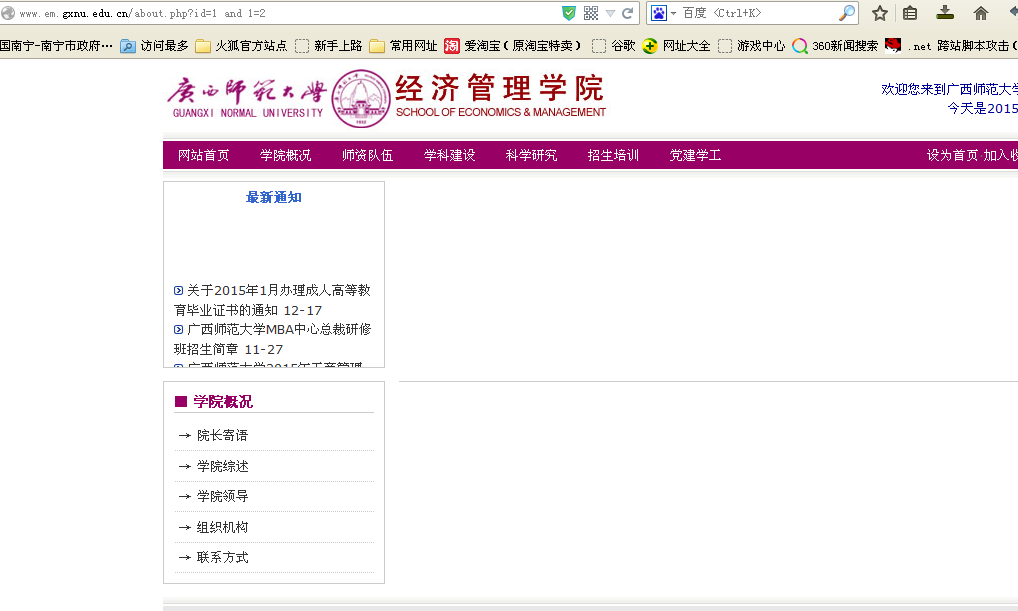Click the bullet icon beside MBA notice
Image resolution: width=1018 pixels, height=611 pixels.
[179, 330]
